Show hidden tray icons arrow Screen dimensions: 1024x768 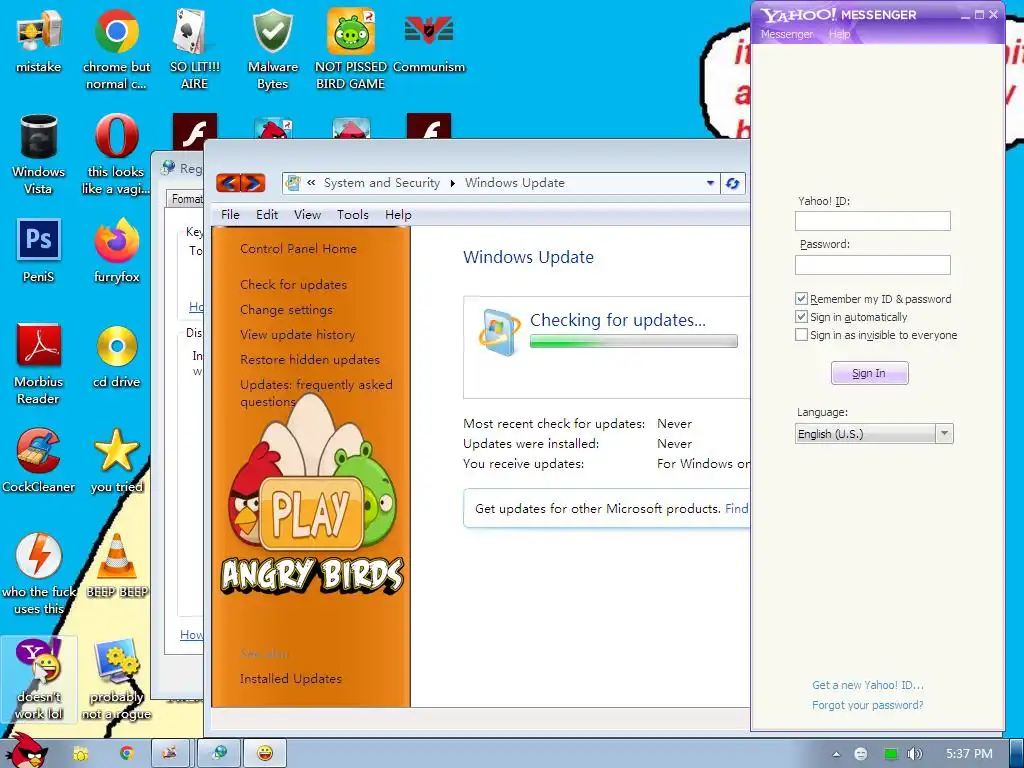(836, 754)
